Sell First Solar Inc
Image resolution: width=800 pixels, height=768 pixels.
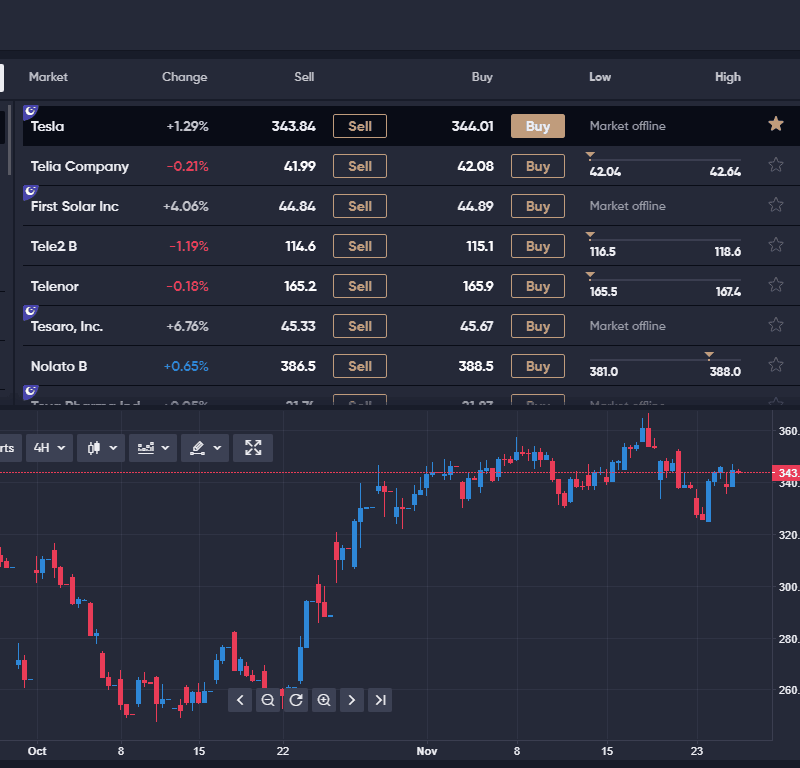click(x=360, y=206)
